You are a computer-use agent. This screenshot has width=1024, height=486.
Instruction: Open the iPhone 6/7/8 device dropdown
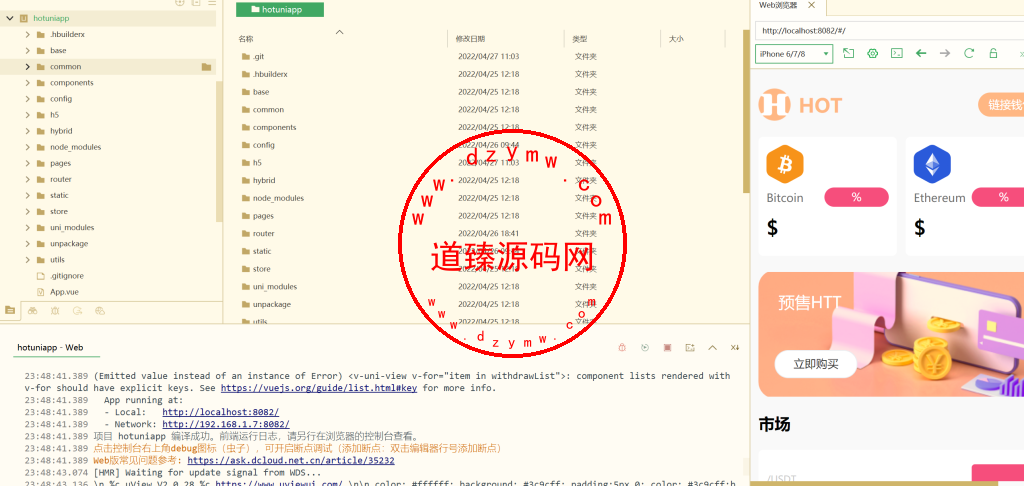coord(794,54)
